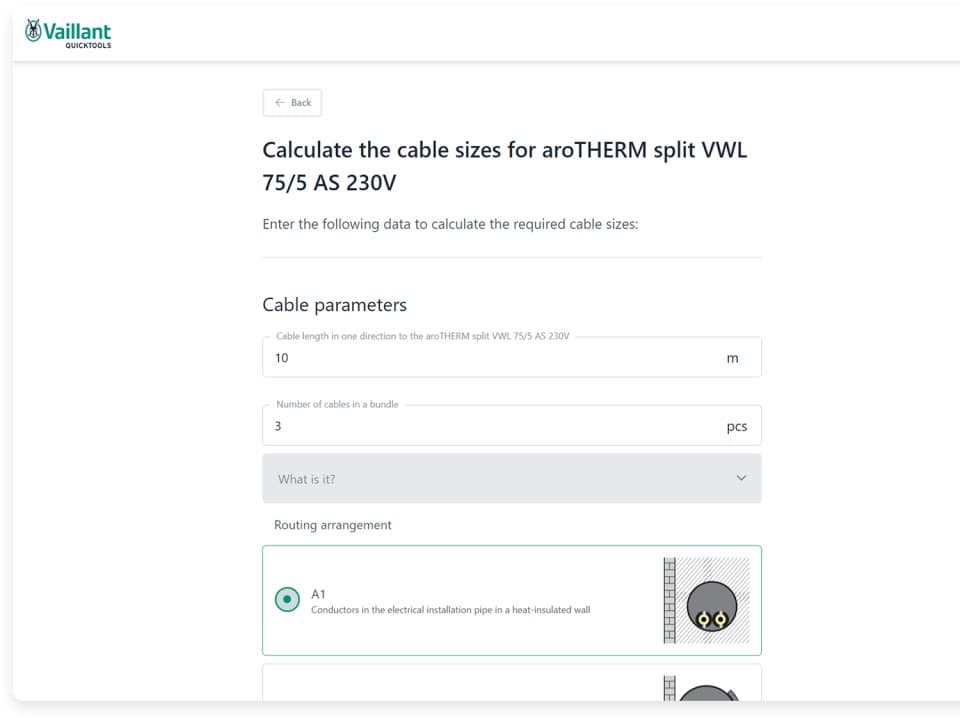Viewport: 960px width, 720px height.
Task: Click the 'Cable parameters' section heading
Action: click(334, 305)
